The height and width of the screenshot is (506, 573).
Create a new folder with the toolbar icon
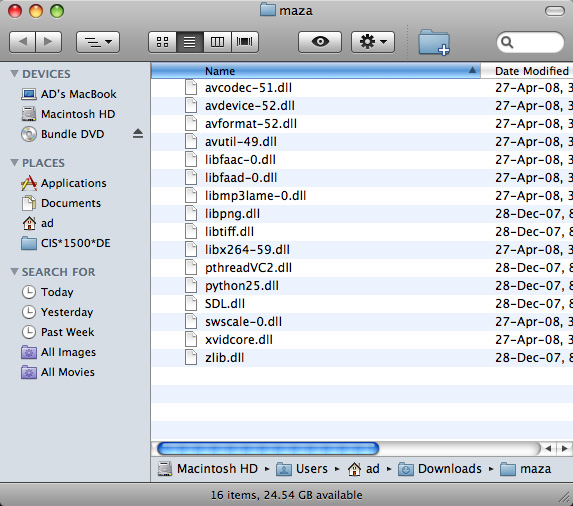[x=434, y=43]
